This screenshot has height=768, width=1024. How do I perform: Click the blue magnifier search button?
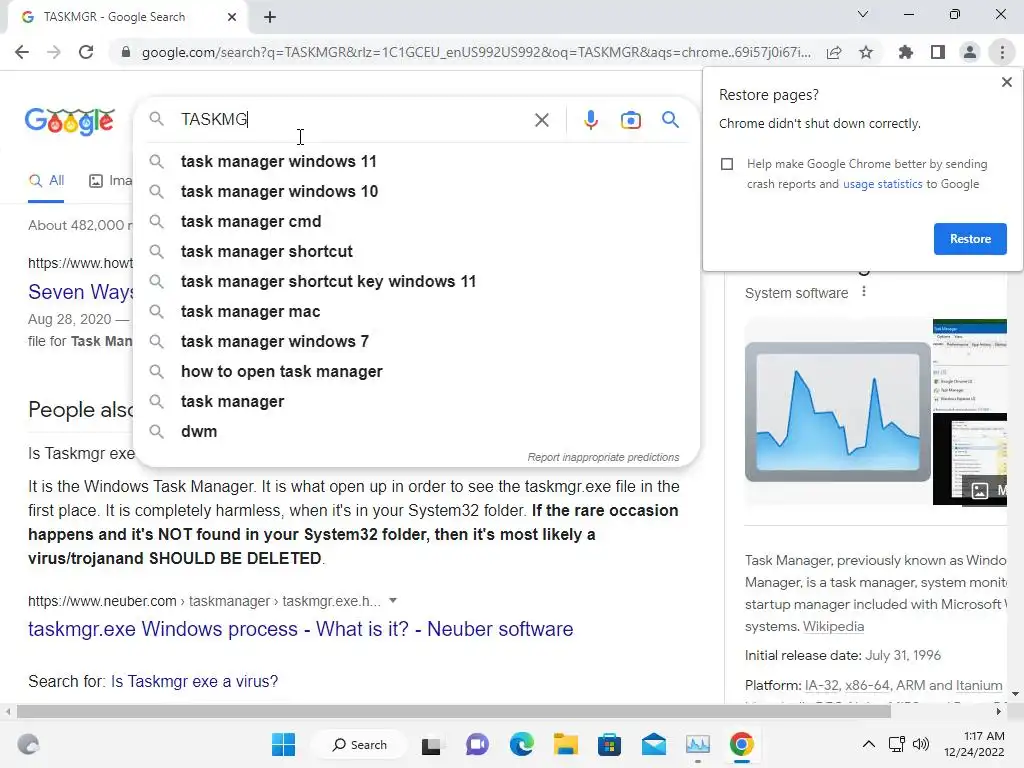(x=670, y=120)
